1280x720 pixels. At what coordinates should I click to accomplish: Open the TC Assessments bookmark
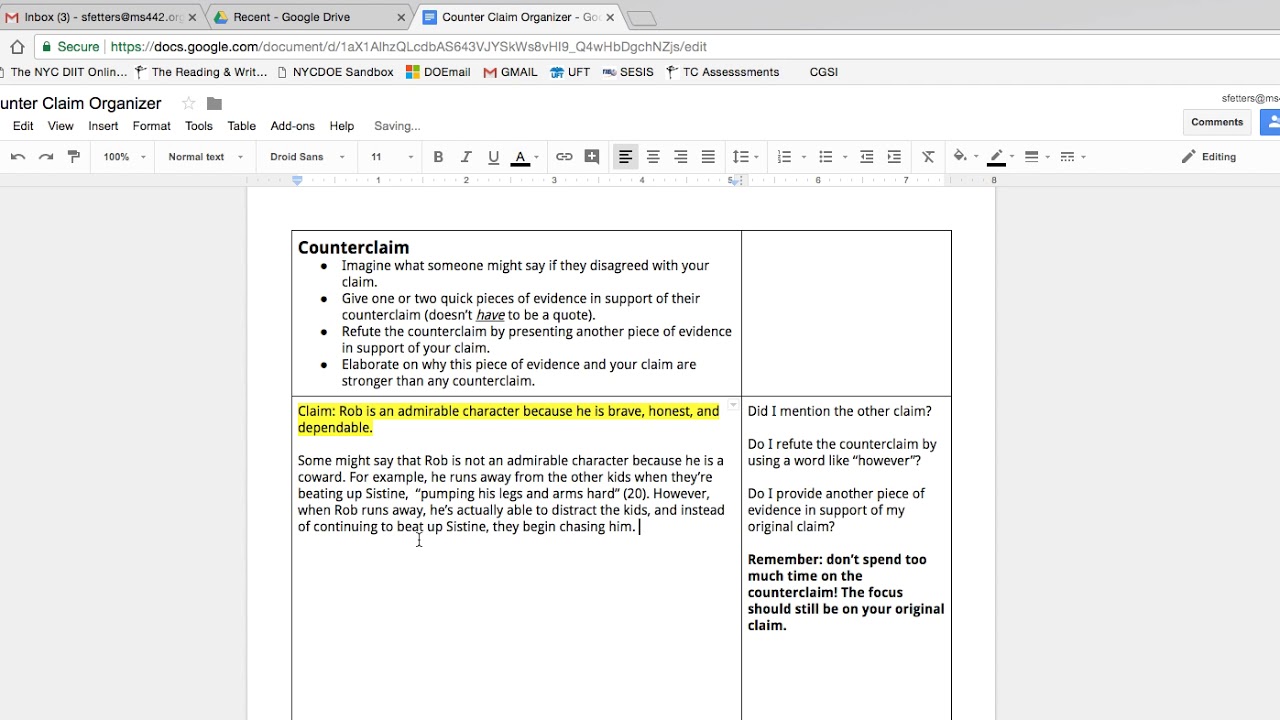(722, 72)
